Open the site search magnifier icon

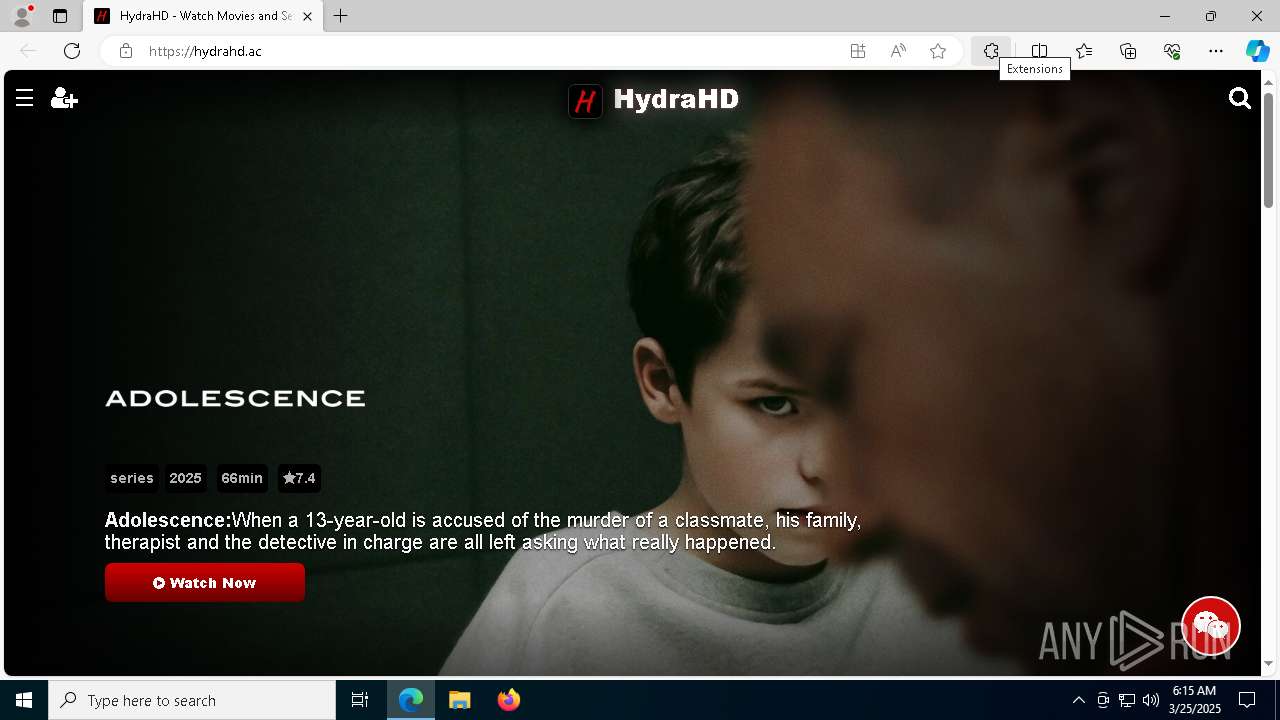[x=1240, y=98]
